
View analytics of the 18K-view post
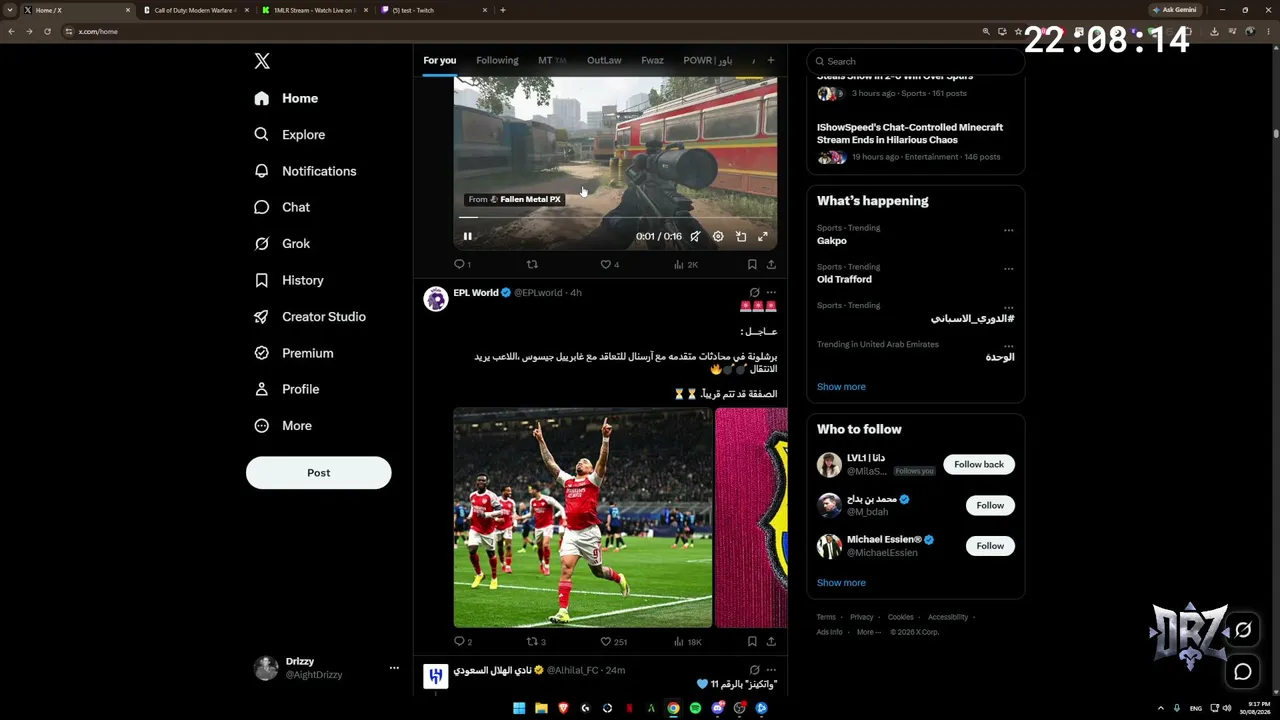(688, 642)
